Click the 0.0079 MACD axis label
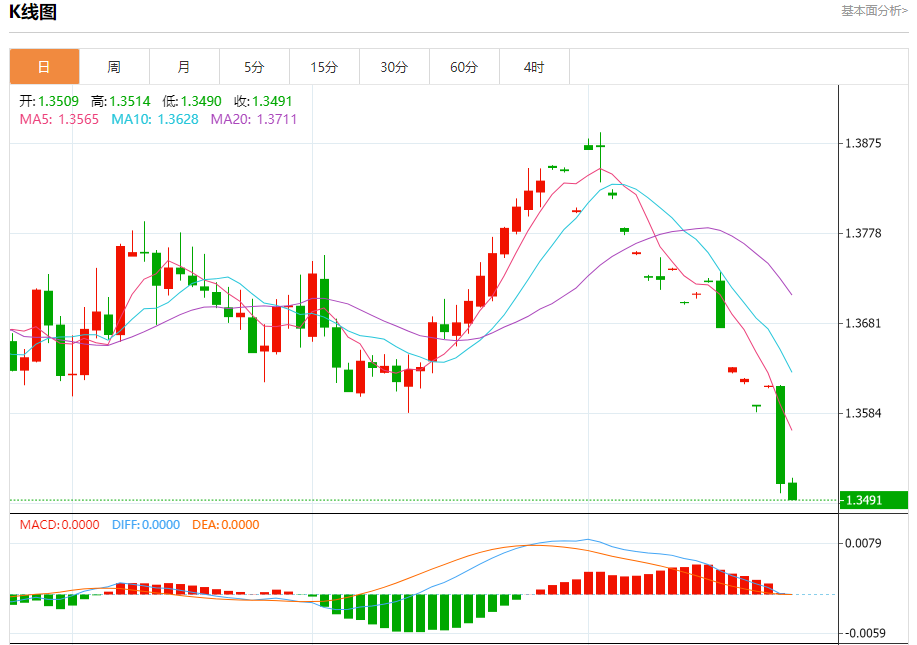The height and width of the screenshot is (645, 917). (x=863, y=543)
